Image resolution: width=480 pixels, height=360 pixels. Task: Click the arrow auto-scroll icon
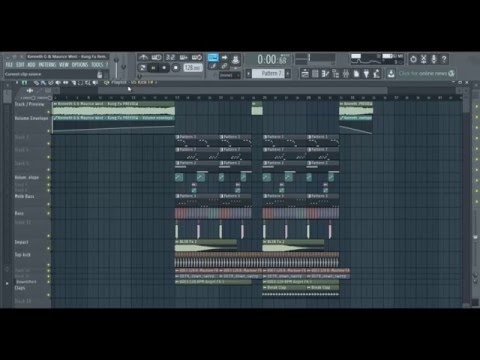pos(224,57)
